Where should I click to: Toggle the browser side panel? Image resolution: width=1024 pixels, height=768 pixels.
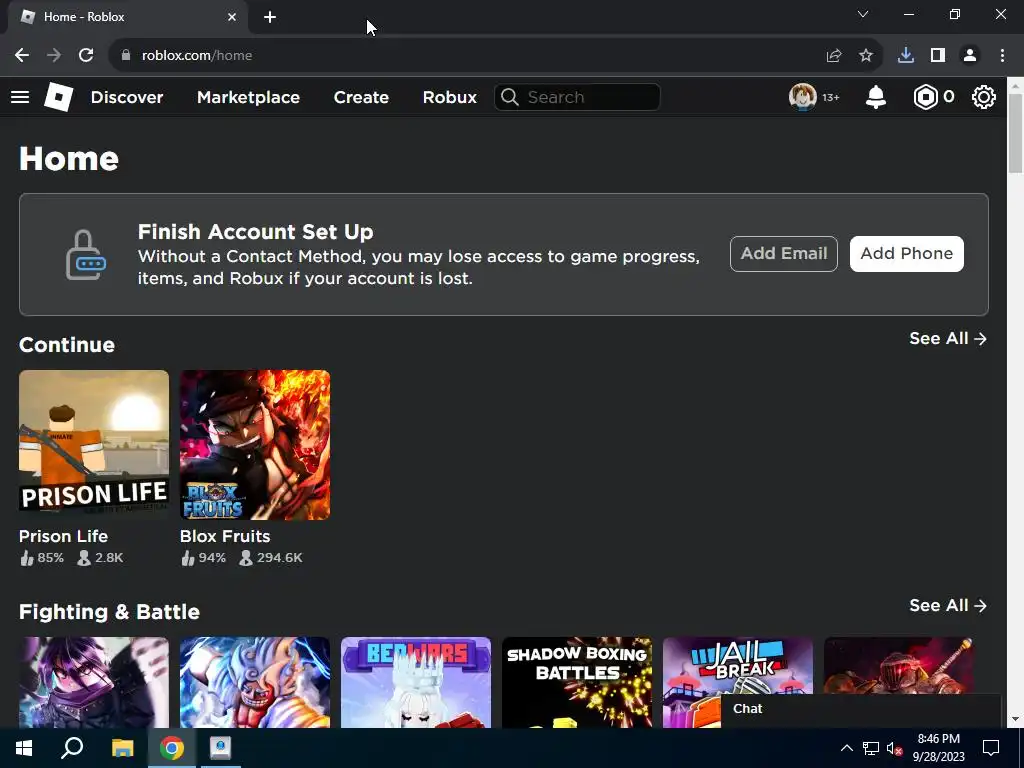(938, 56)
